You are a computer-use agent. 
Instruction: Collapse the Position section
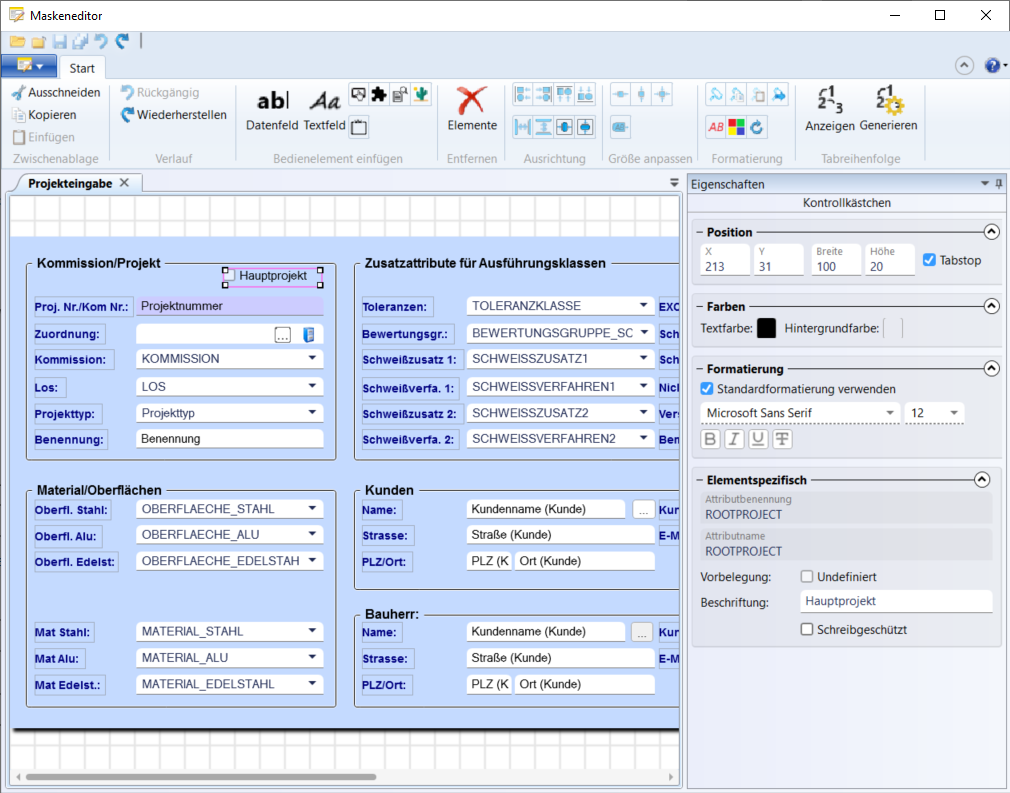tap(991, 232)
